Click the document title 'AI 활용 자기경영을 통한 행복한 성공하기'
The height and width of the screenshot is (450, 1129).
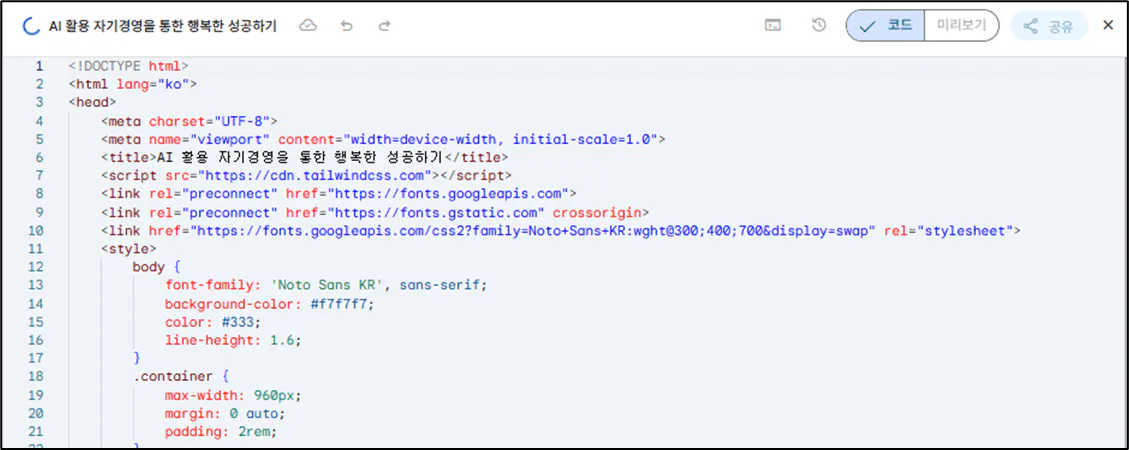(162, 26)
